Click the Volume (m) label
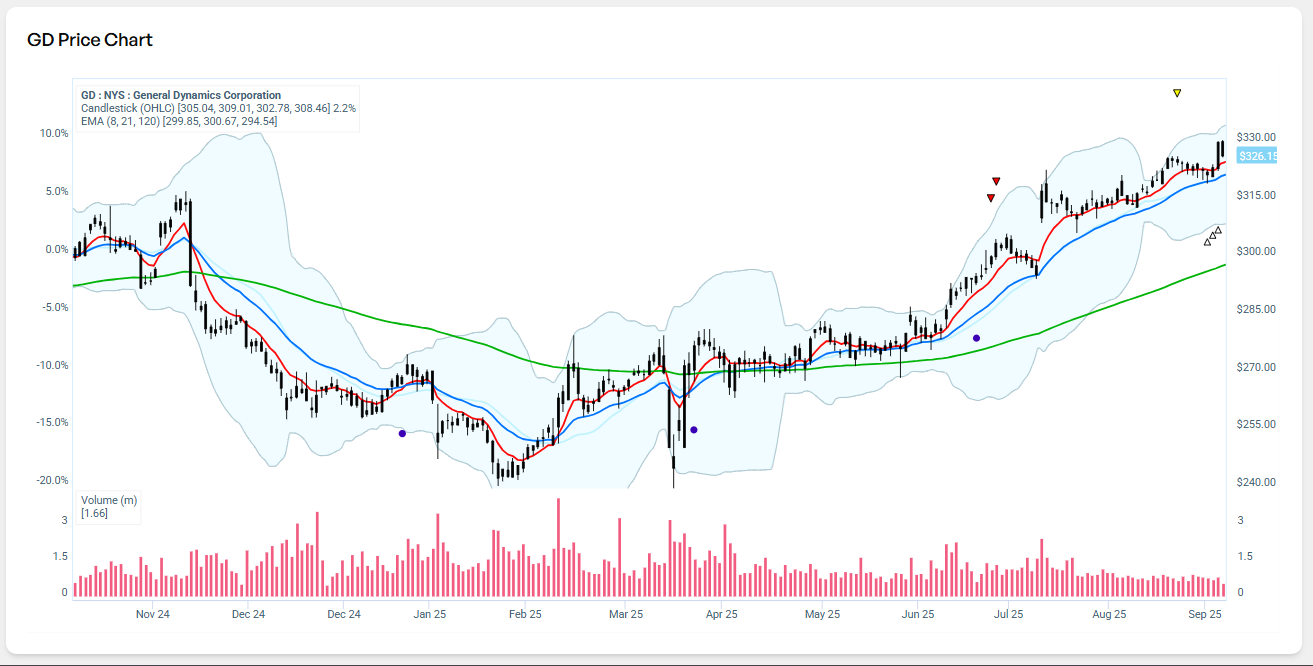Image resolution: width=1313 pixels, height=666 pixels. tap(109, 500)
